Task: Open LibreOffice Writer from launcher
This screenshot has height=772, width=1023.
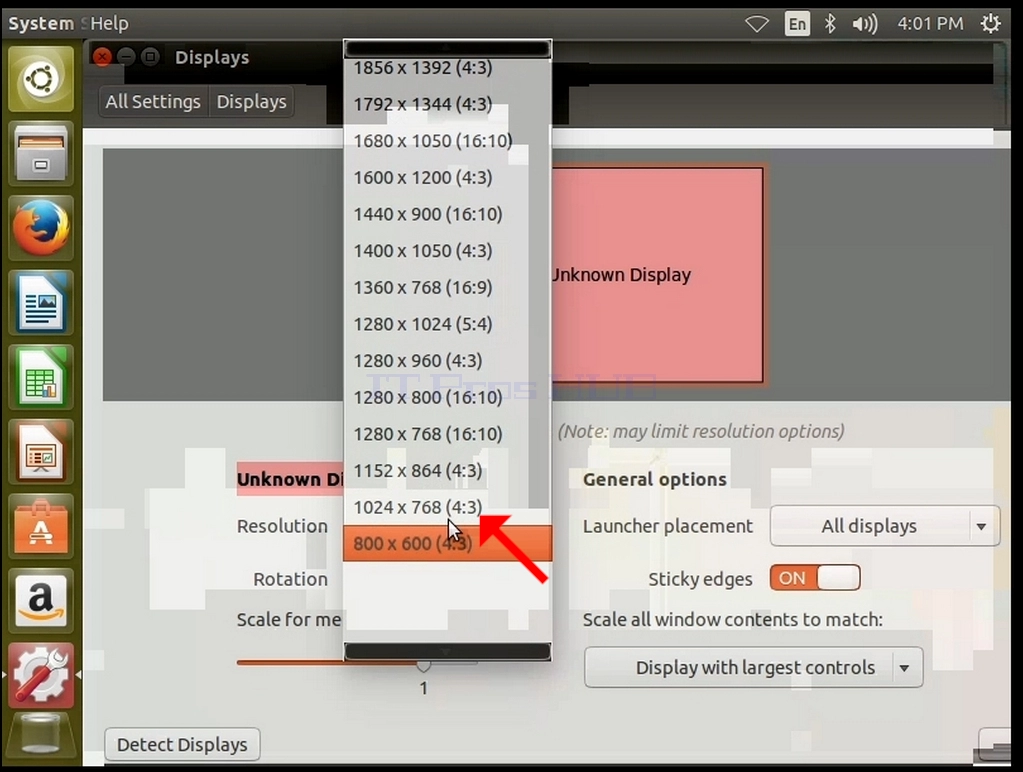Action: pos(41,303)
